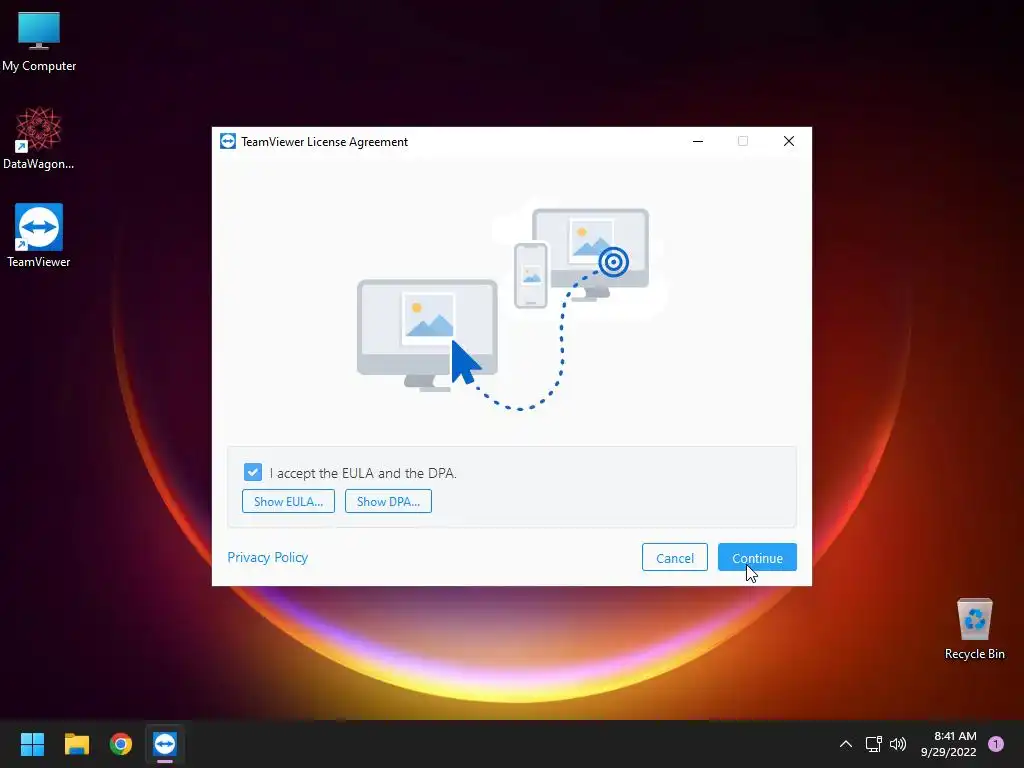
Task: Click the TeamViewer logo in dialog title bar
Action: click(228, 141)
